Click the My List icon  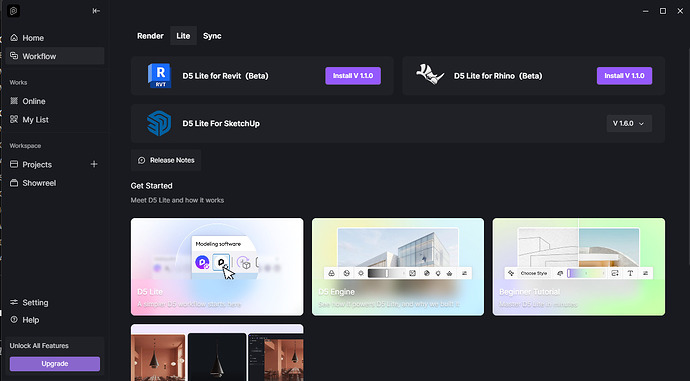click(14, 119)
